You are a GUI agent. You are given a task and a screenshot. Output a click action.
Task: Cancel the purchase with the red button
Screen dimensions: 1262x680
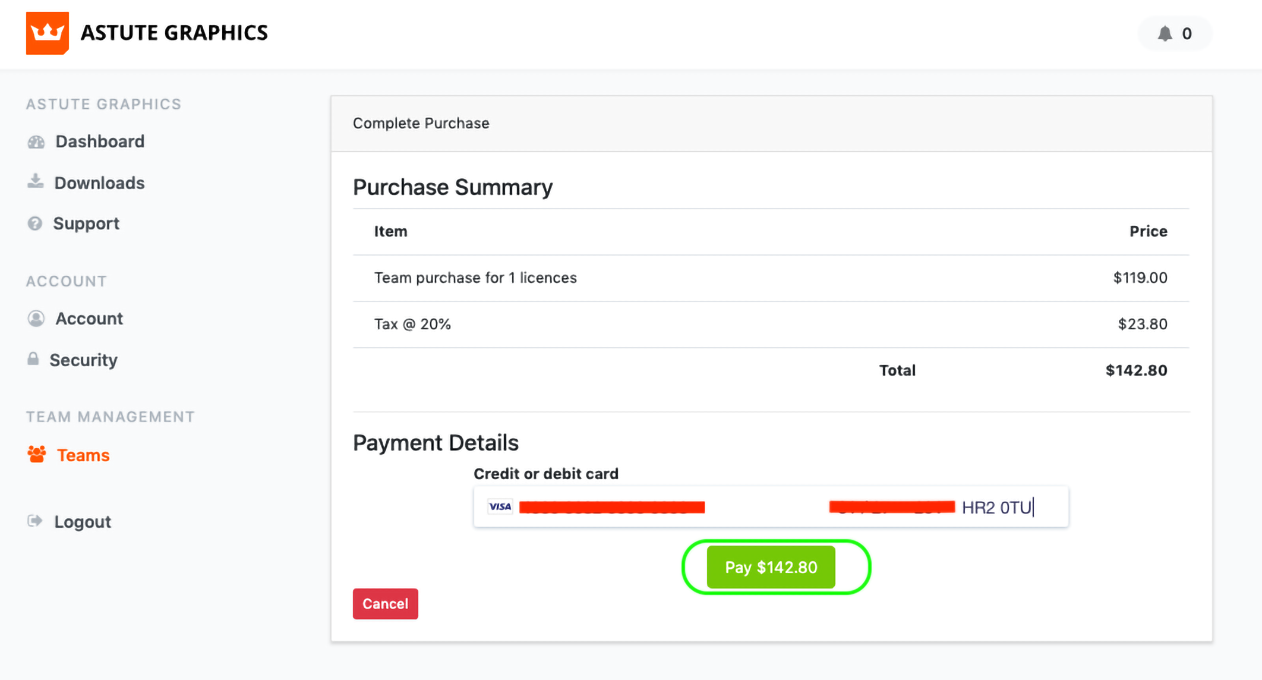click(385, 604)
